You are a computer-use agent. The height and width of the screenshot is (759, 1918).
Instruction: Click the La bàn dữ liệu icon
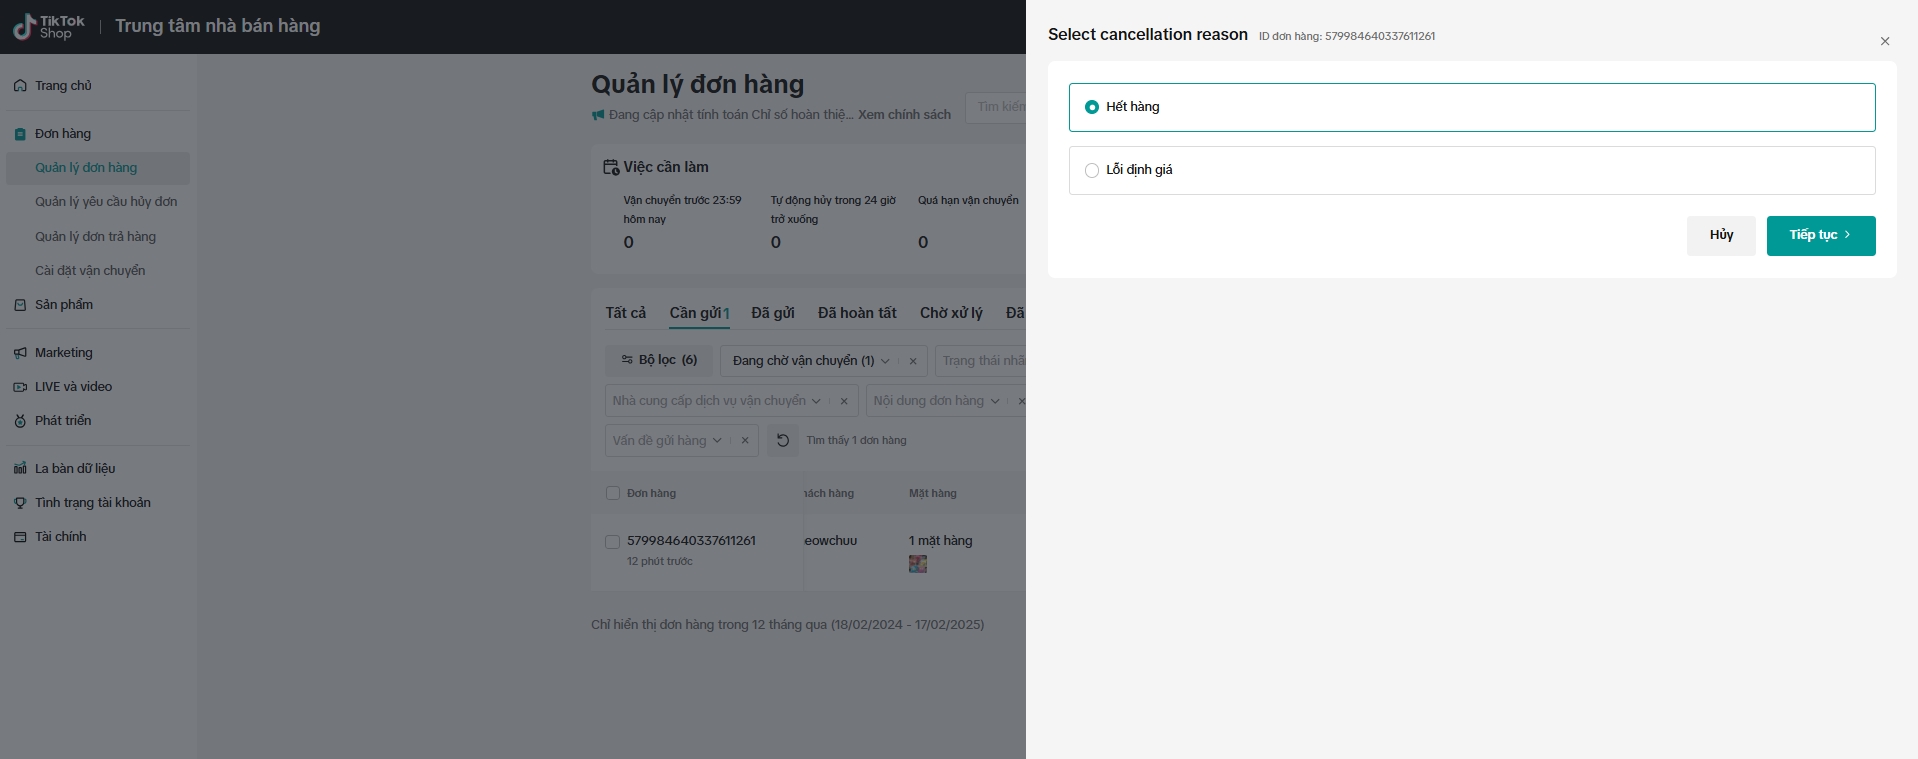click(x=20, y=469)
